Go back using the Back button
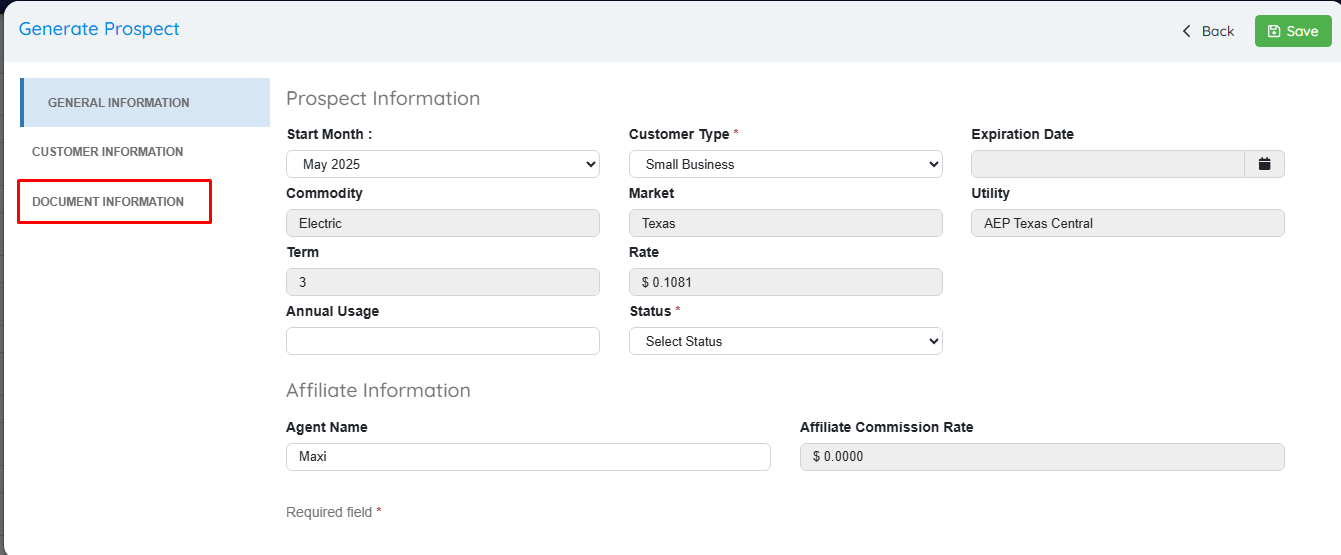This screenshot has height=555, width=1341. click(x=1208, y=31)
